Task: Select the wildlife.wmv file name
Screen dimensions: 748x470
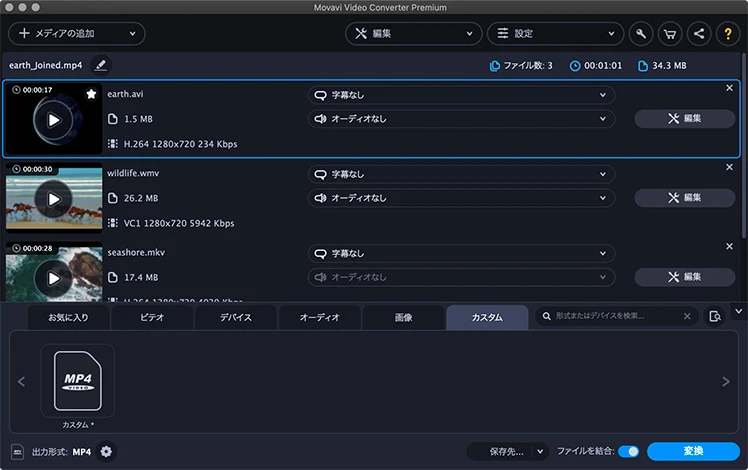Action: click(x=133, y=173)
